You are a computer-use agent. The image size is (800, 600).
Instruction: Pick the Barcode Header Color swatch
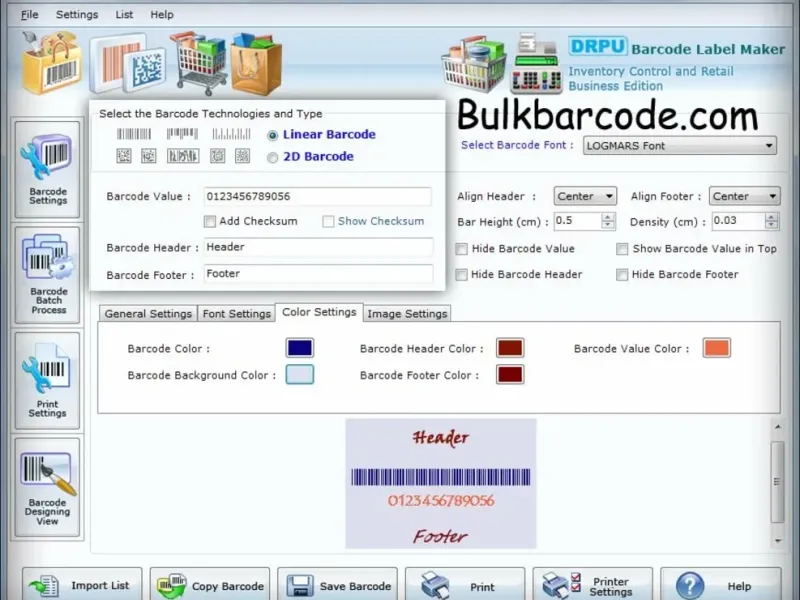point(510,348)
